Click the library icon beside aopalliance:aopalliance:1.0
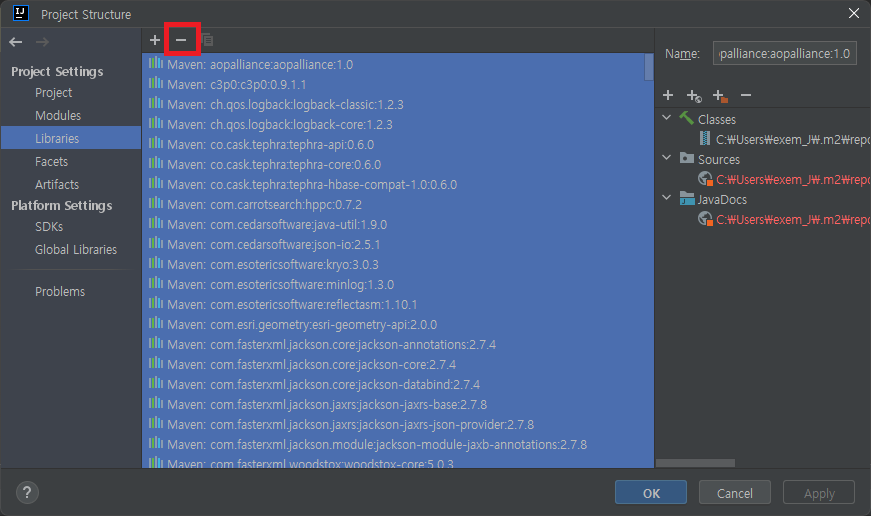 pos(156,63)
